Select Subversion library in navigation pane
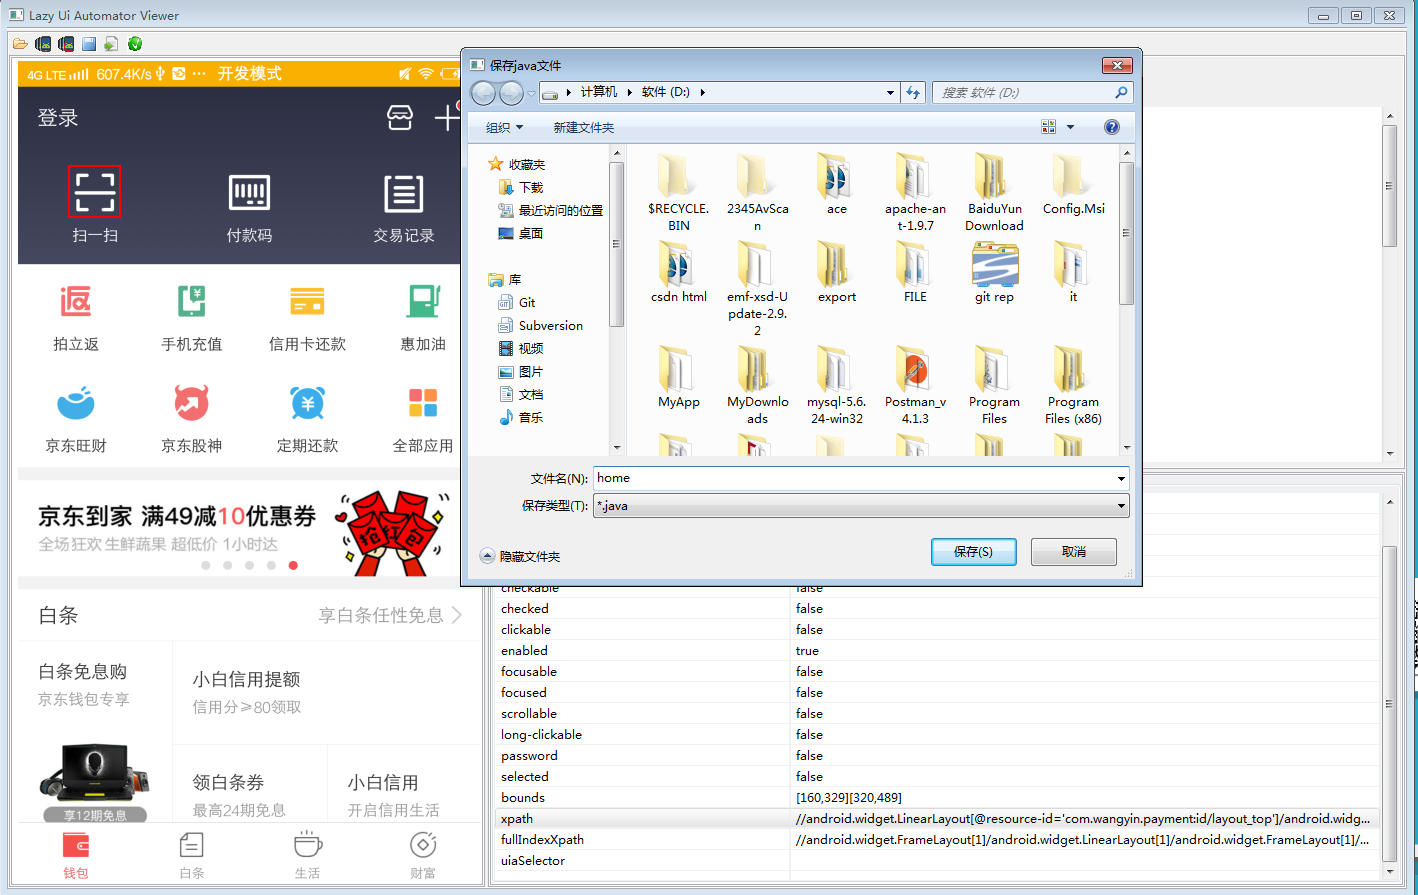This screenshot has width=1418, height=895. point(541,325)
